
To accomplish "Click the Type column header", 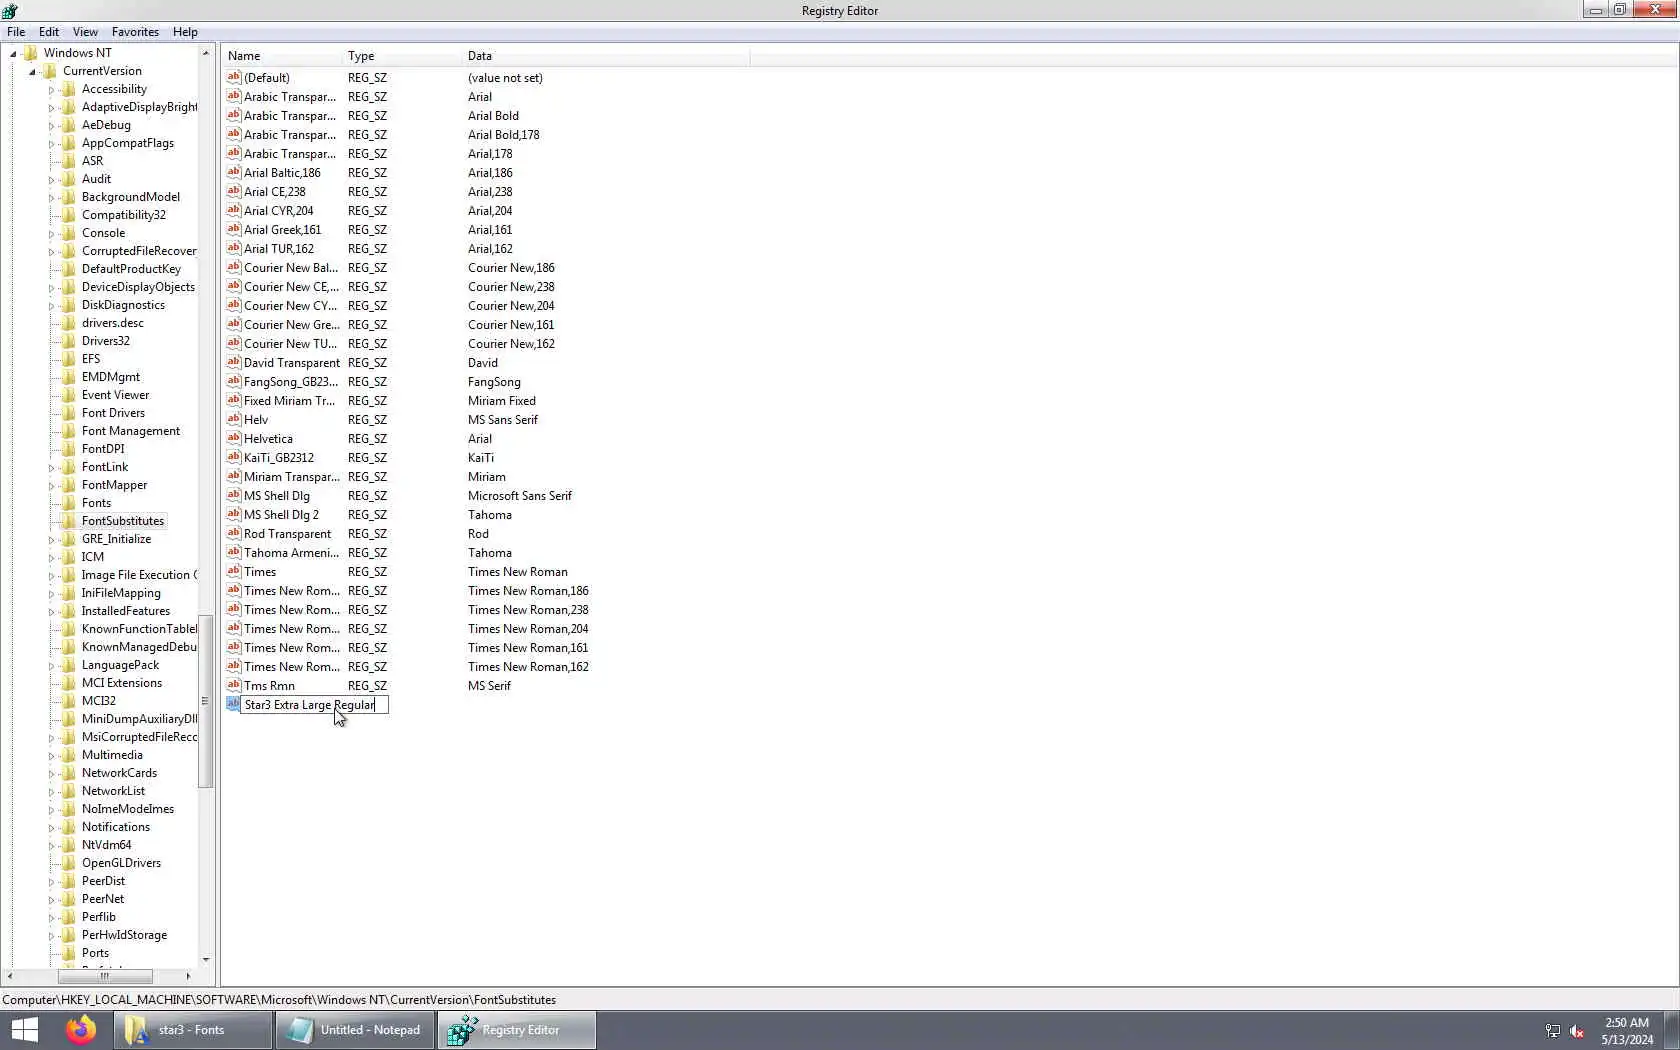I will tap(402, 56).
